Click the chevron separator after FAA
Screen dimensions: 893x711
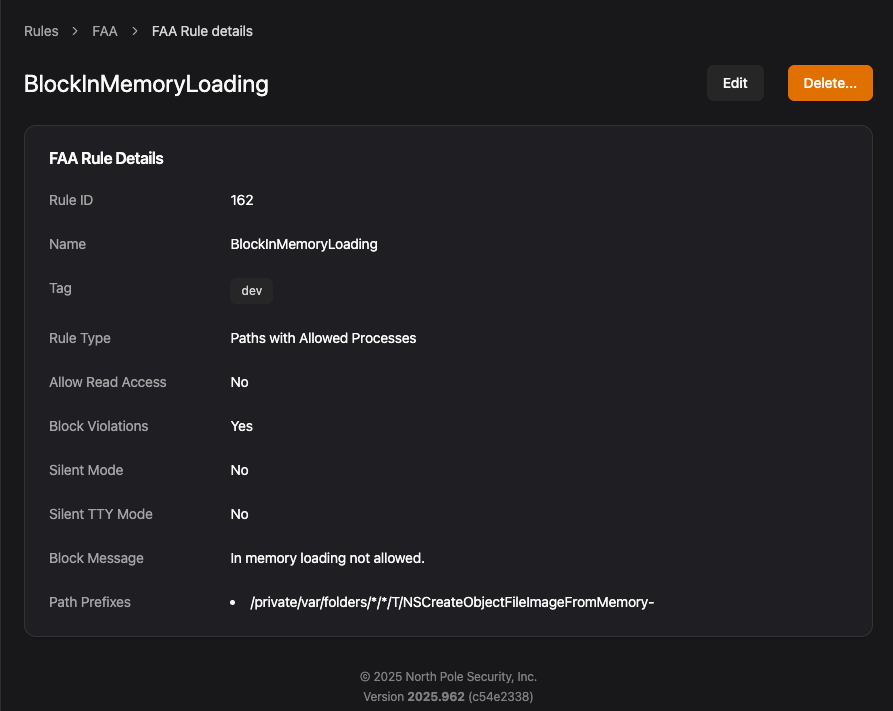coord(135,31)
